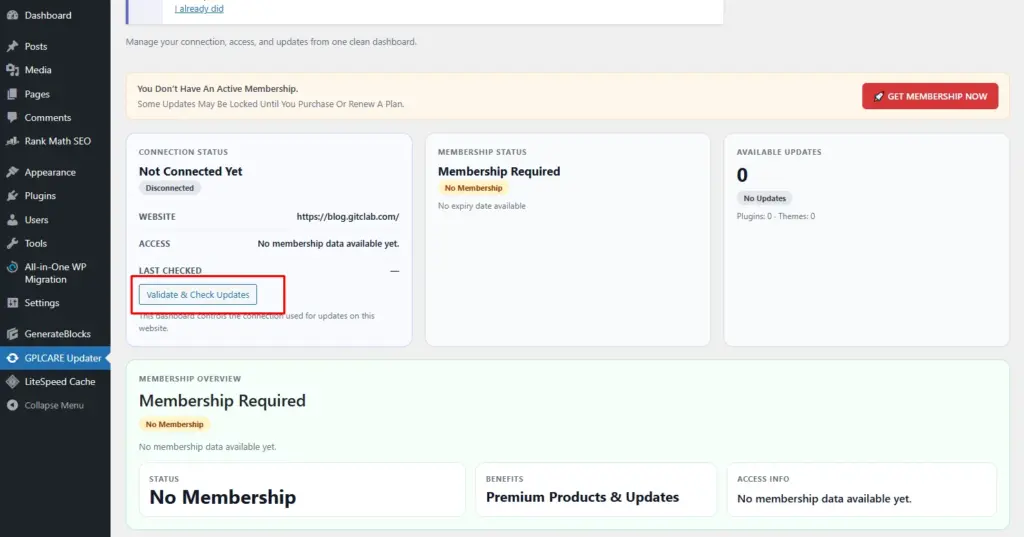
Task: Open the Settings menu item
Action: [x=42, y=303]
